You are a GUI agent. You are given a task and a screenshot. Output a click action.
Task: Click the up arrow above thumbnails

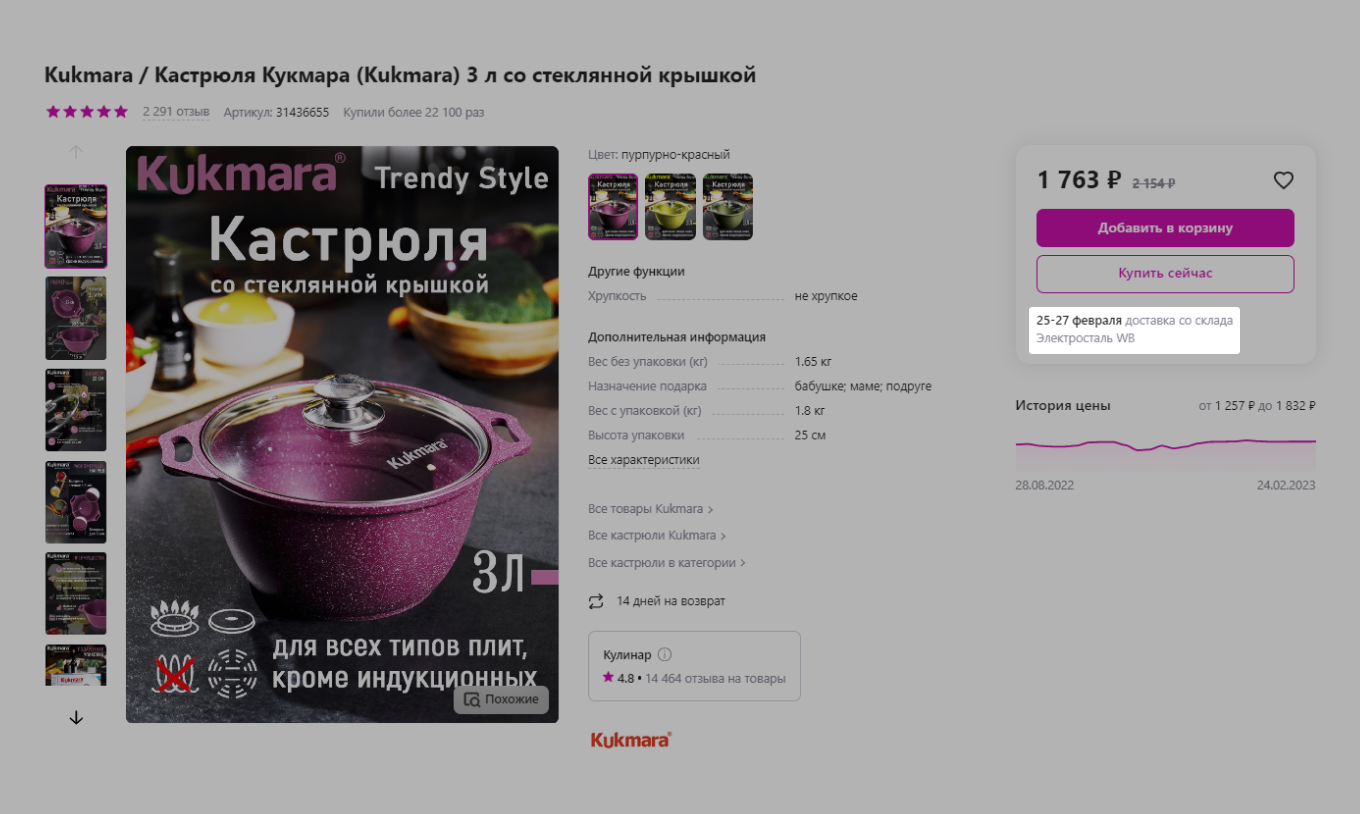[76, 152]
